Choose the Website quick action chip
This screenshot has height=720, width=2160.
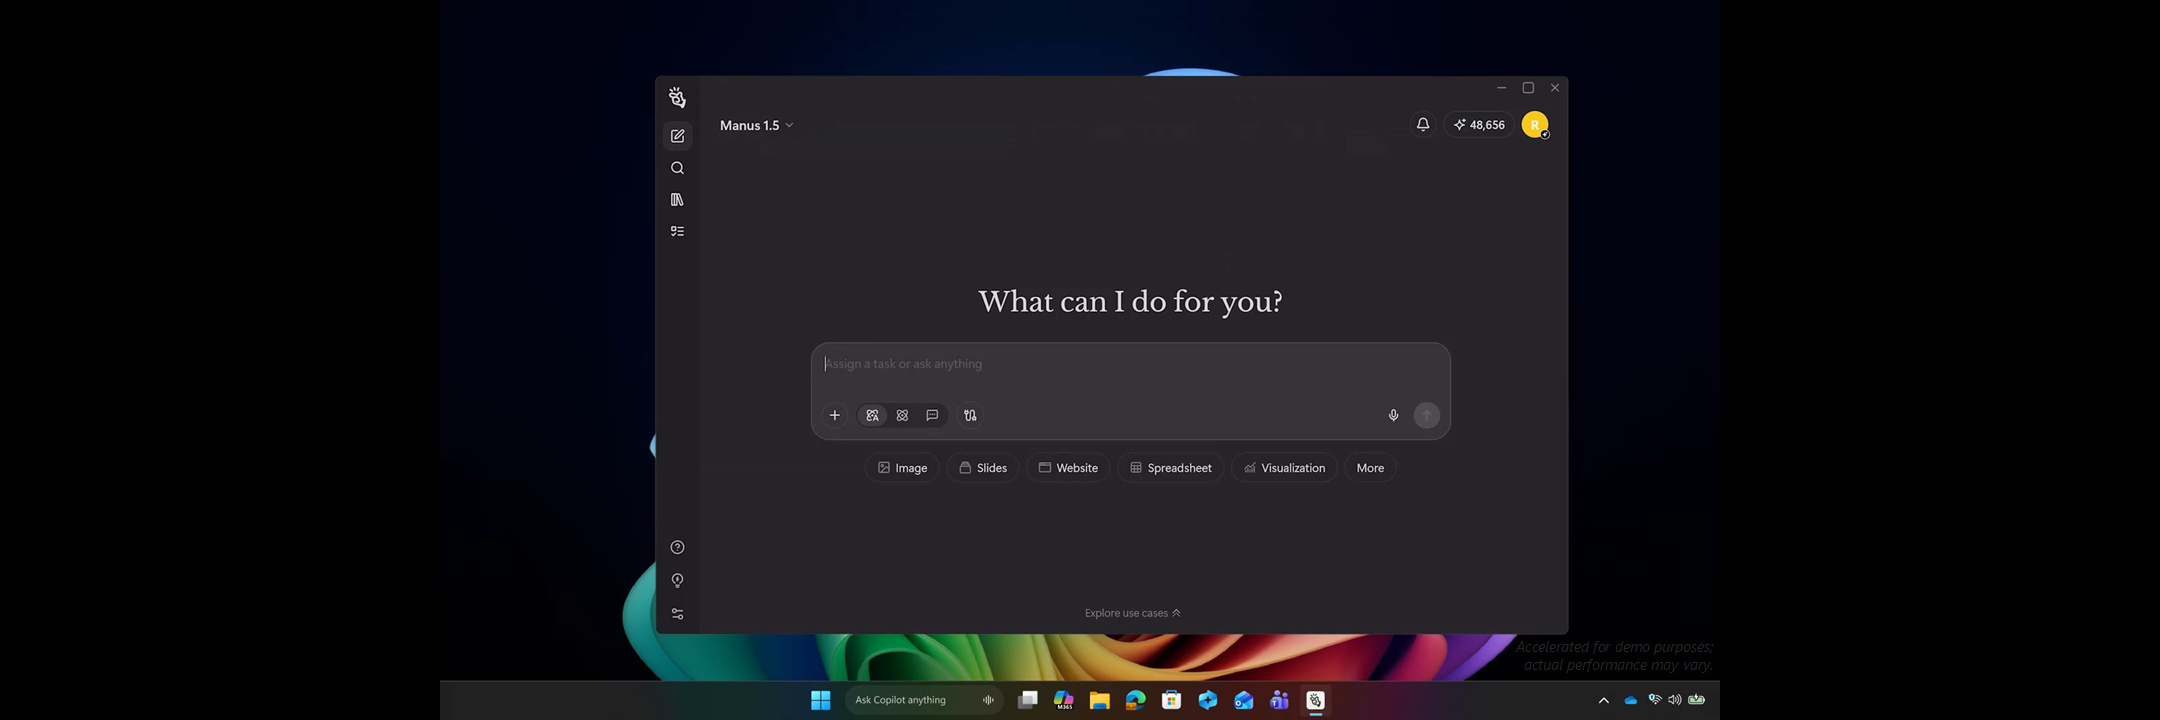pyautogui.click(x=1068, y=468)
